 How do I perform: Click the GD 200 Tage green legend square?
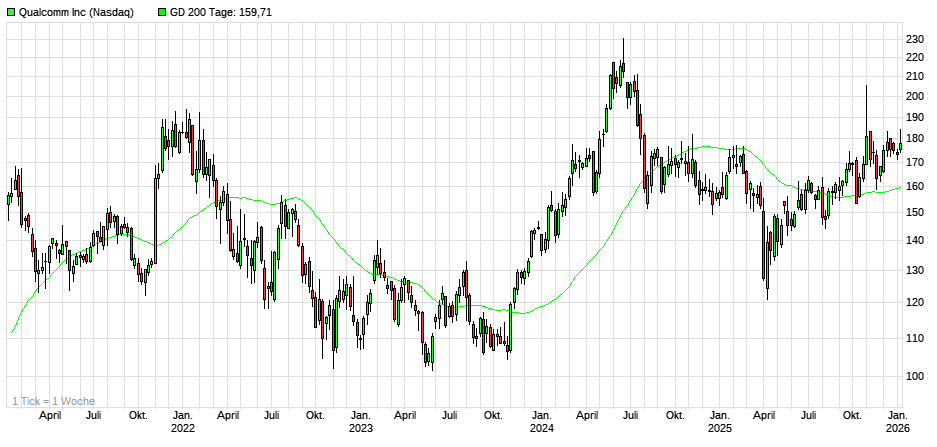click(x=164, y=13)
